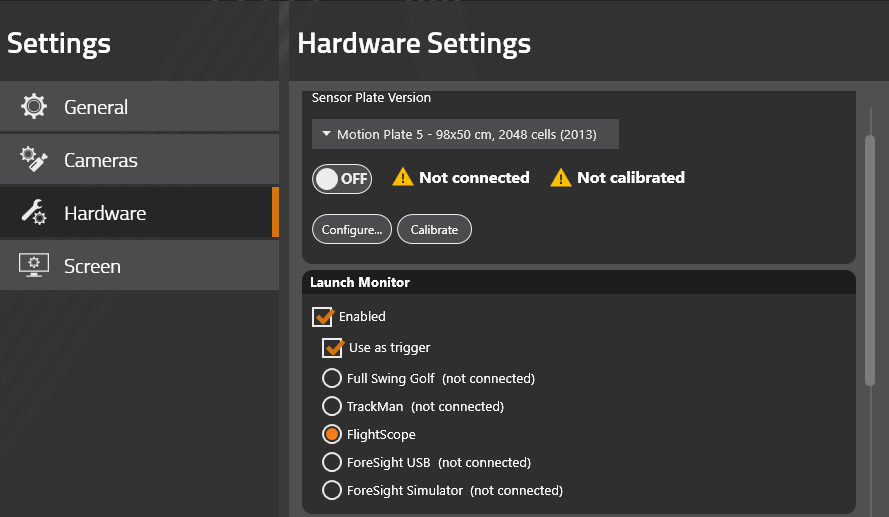Click the Configure... button
889x517 pixels.
click(352, 230)
